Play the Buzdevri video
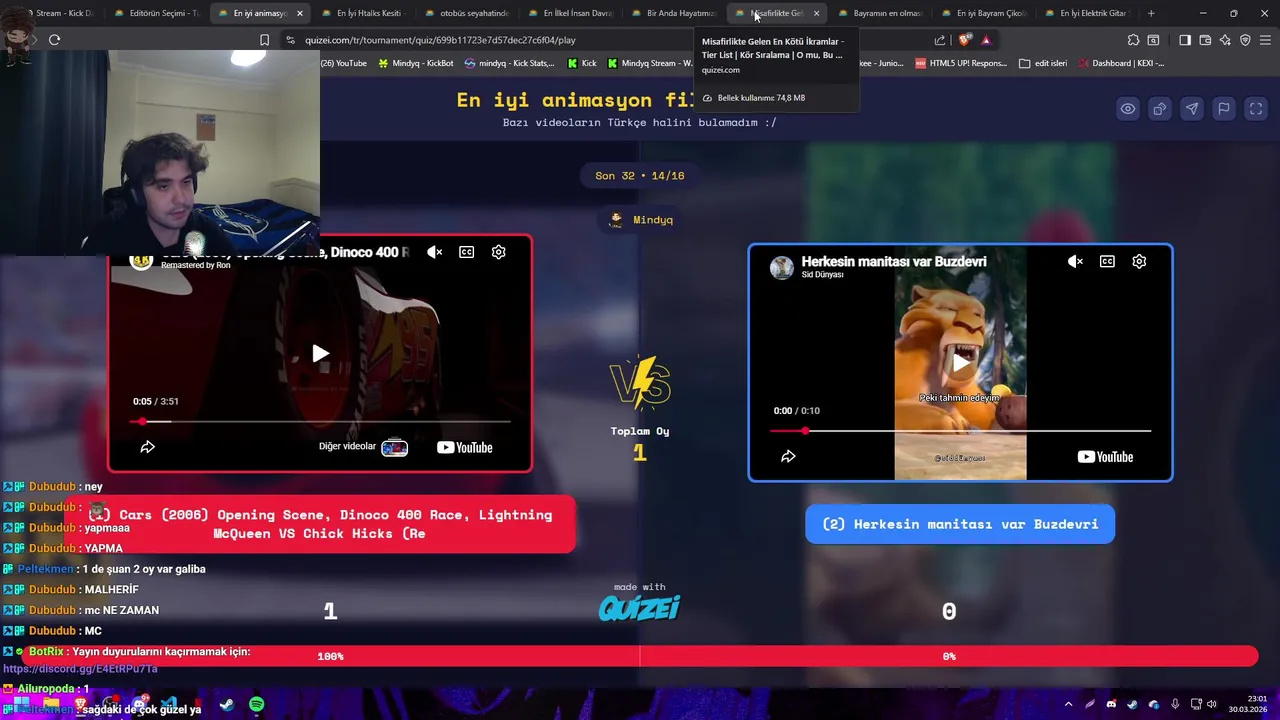 pyautogui.click(x=960, y=363)
